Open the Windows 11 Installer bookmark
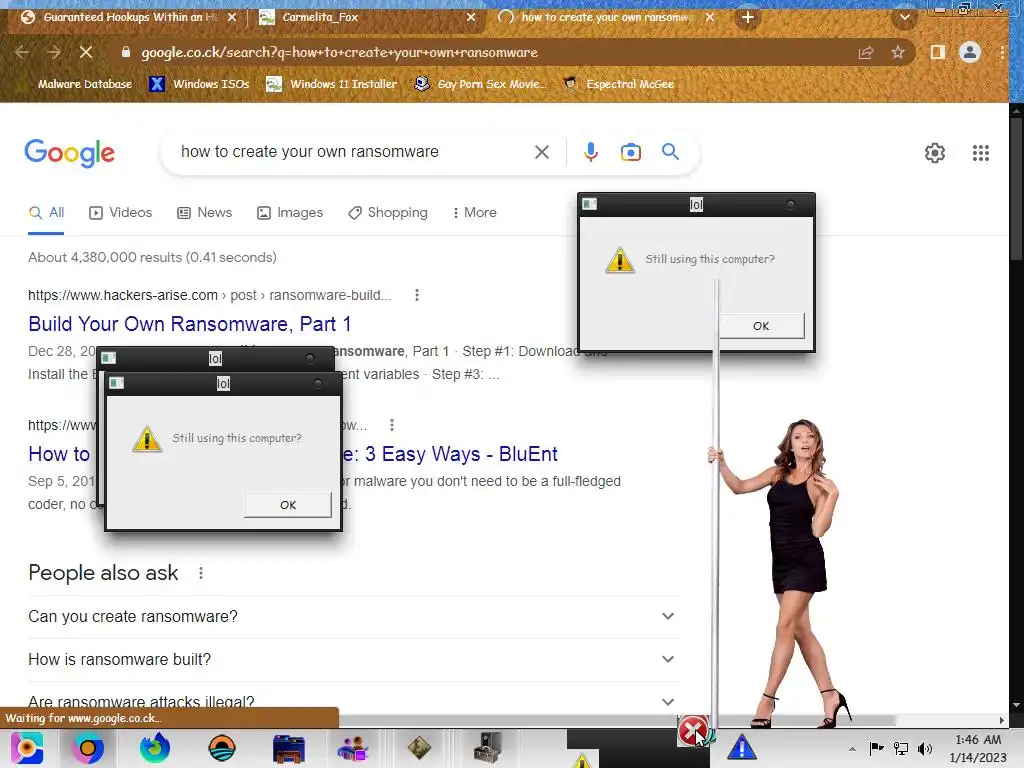Viewport: 1024px width, 768px height. (x=332, y=84)
